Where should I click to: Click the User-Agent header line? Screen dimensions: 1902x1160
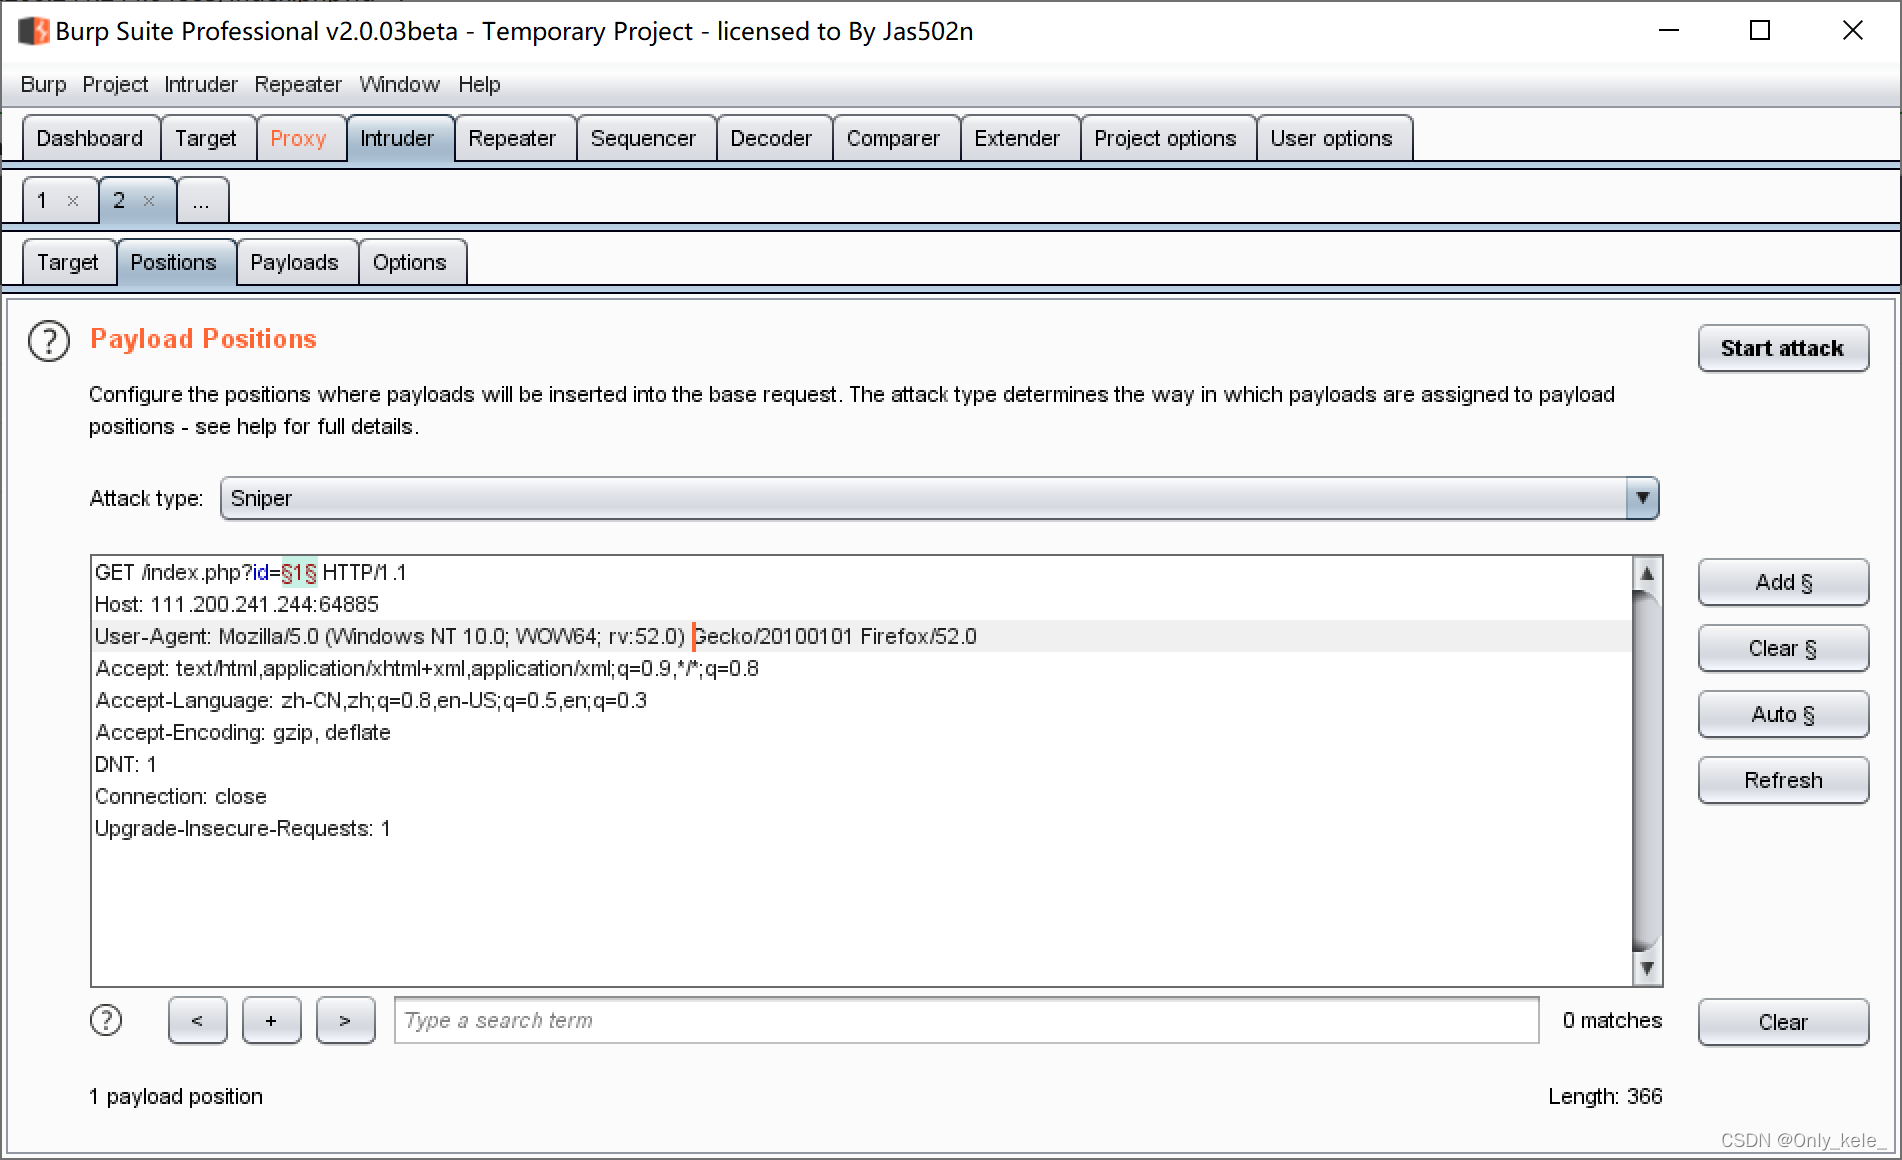point(535,636)
